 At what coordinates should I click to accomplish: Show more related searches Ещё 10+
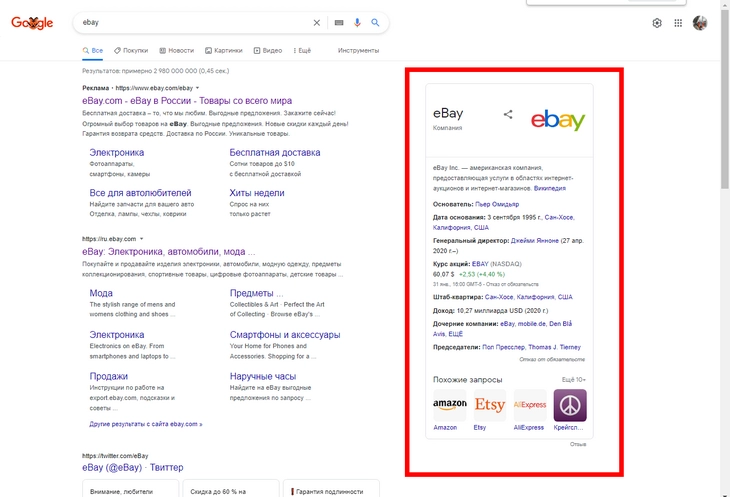[x=574, y=380]
